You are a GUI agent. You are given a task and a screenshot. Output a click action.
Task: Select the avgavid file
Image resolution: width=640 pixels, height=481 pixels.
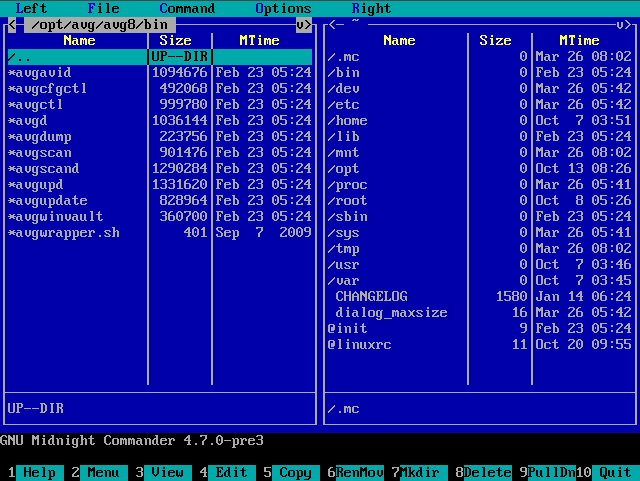[160, 73]
